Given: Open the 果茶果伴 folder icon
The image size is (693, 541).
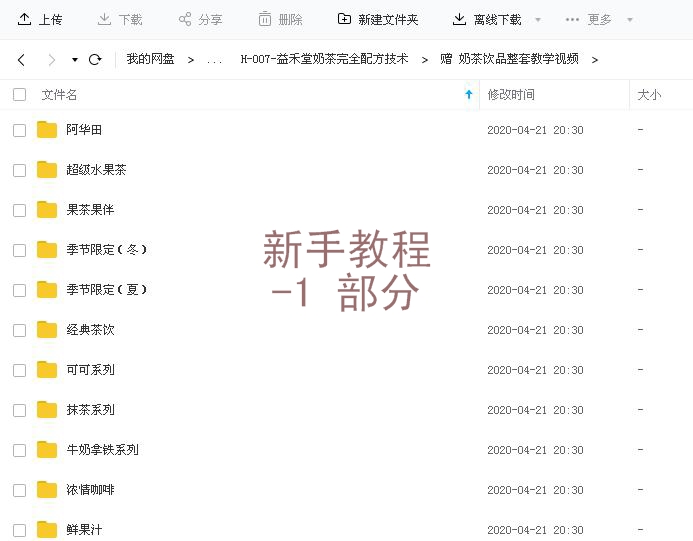Looking at the screenshot, I should point(47,210).
